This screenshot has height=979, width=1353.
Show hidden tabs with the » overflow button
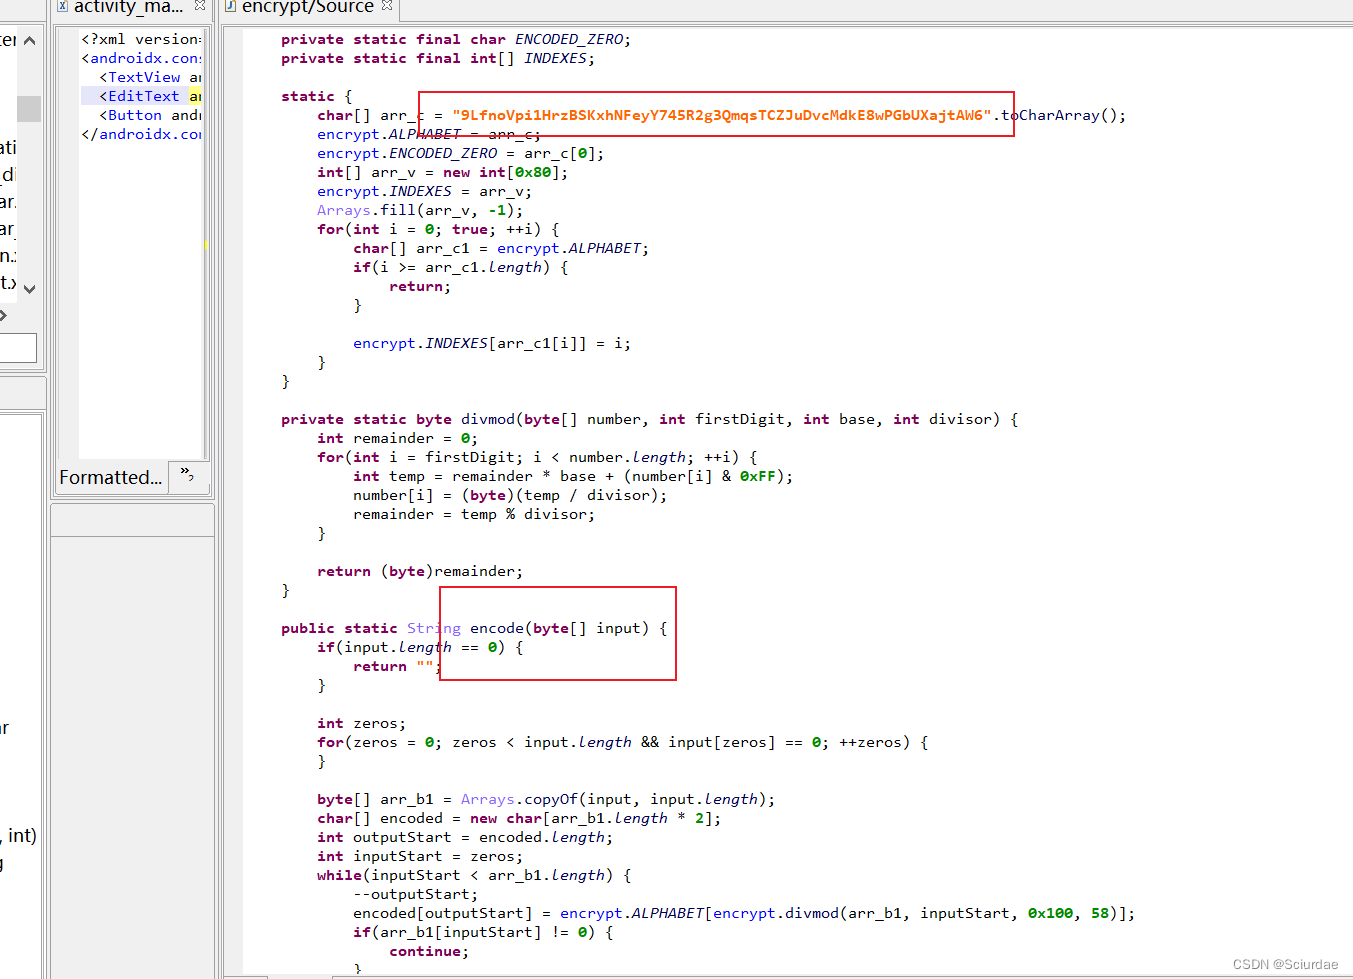point(187,474)
